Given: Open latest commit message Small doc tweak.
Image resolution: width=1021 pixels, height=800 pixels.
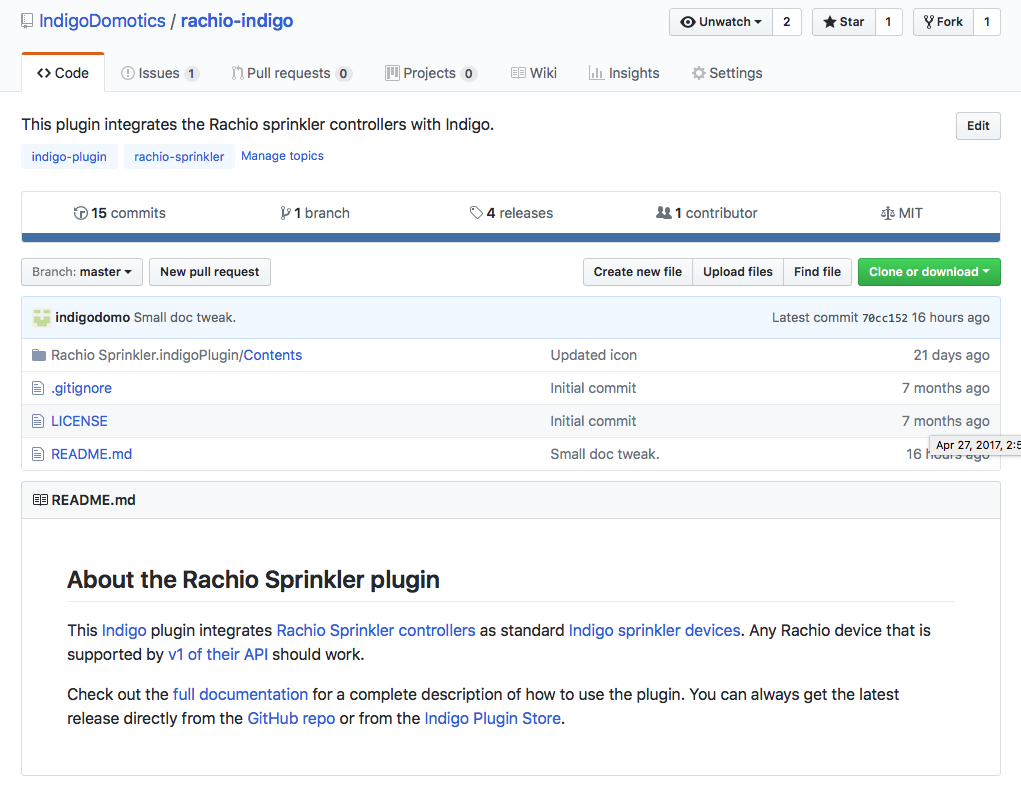Looking at the screenshot, I should click(185, 318).
